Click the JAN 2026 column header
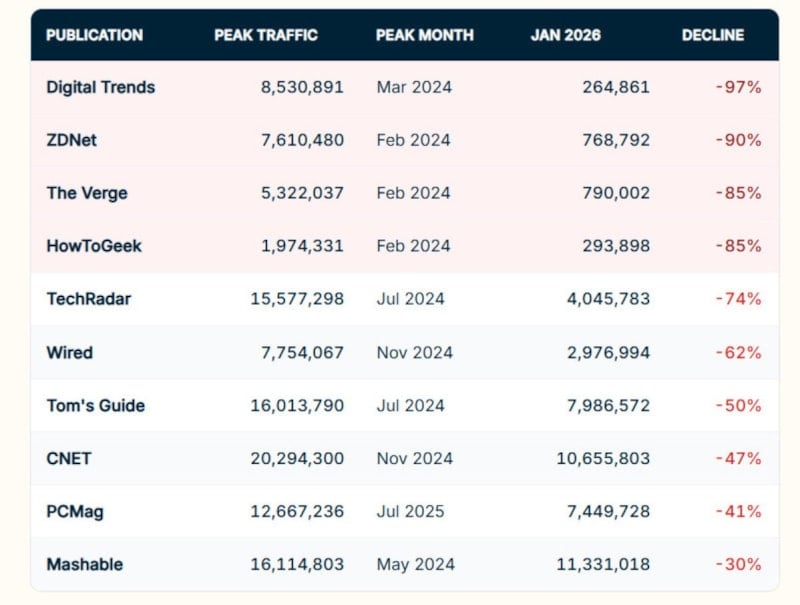Image resolution: width=800 pixels, height=605 pixels. coord(565,35)
